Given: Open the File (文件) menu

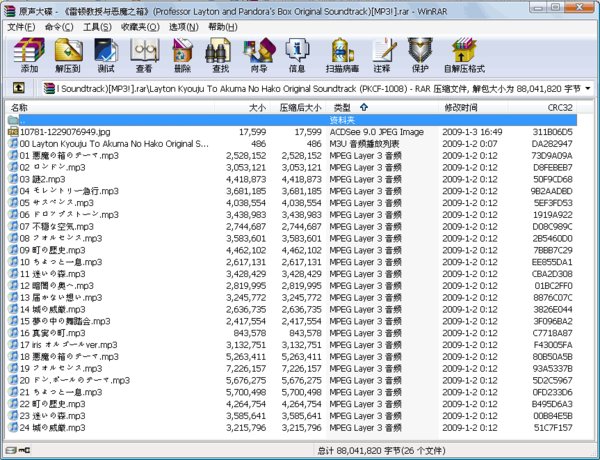Looking at the screenshot, I should tap(21, 27).
